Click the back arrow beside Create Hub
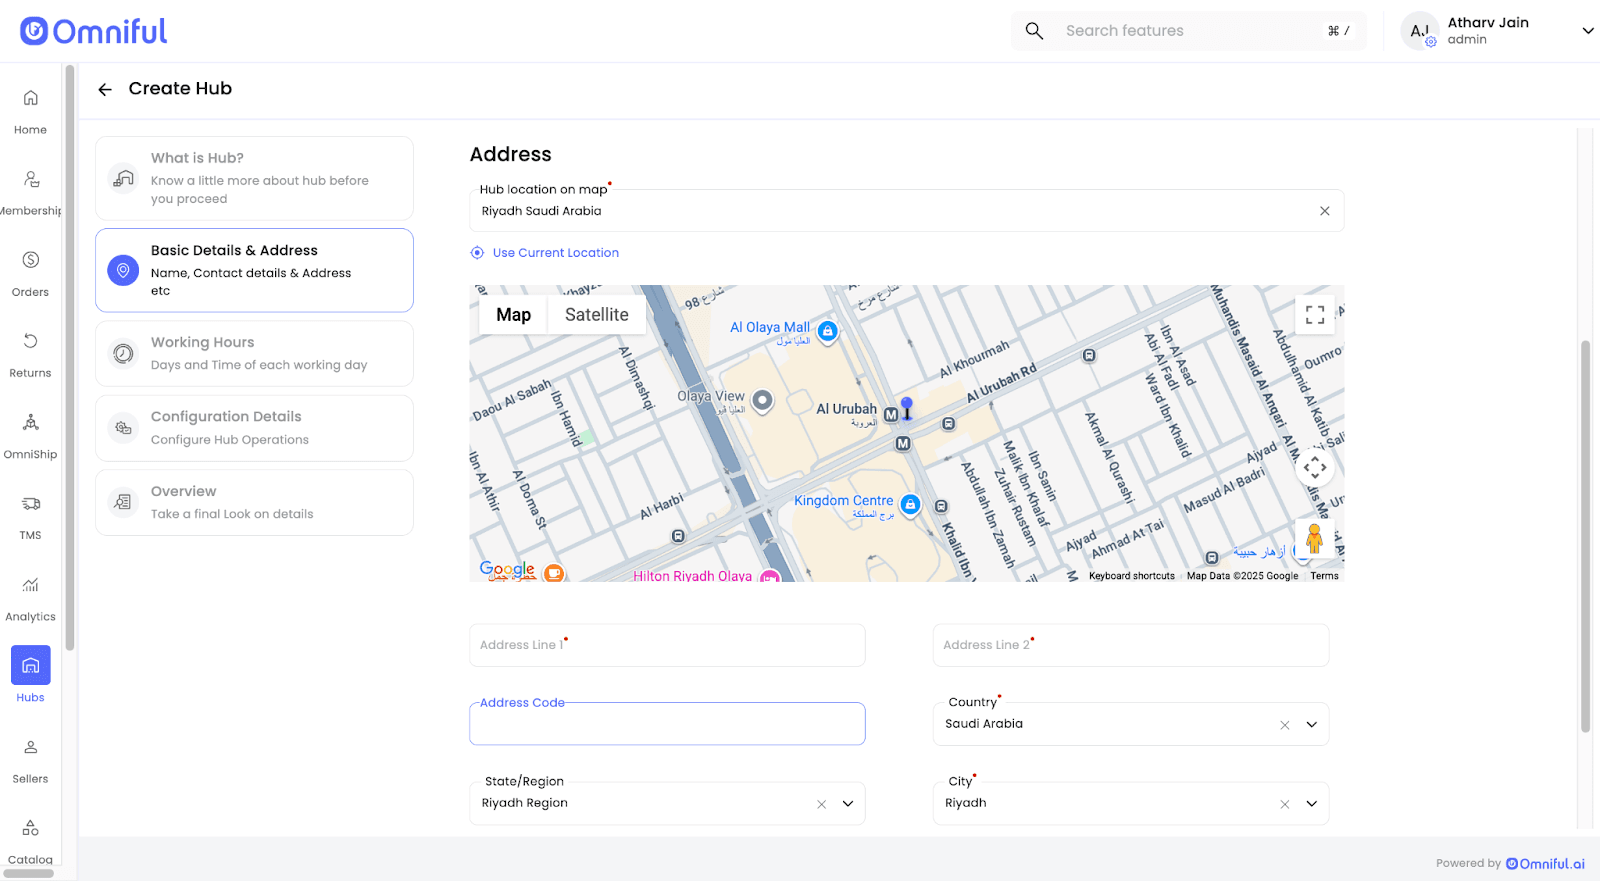Image resolution: width=1600 pixels, height=881 pixels. (x=105, y=90)
